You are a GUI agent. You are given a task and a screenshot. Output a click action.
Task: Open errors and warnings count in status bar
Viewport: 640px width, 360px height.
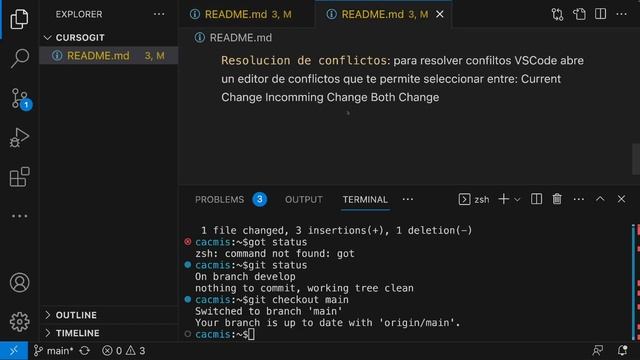tap(124, 351)
